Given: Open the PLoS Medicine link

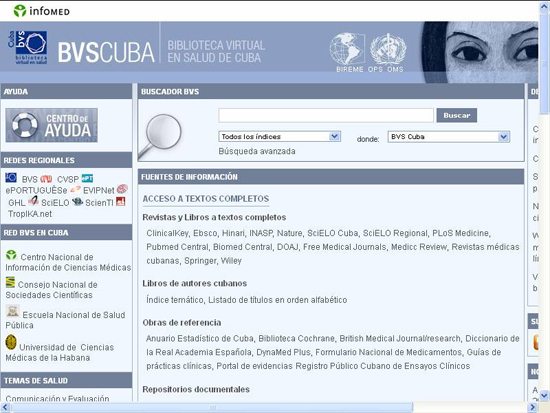Looking at the screenshot, I should (461, 233).
